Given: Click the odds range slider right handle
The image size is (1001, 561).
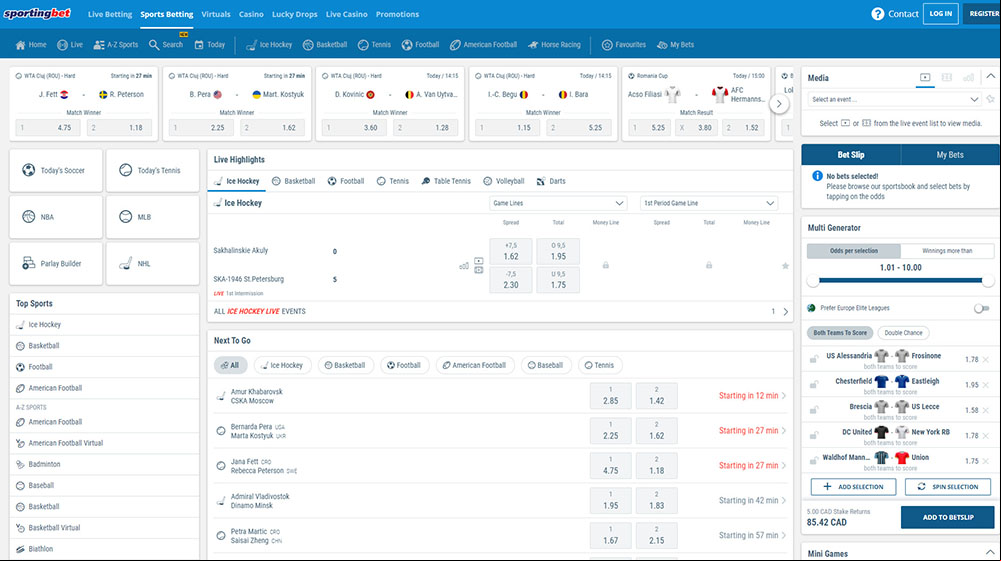Looking at the screenshot, I should pyautogui.click(x=988, y=280).
